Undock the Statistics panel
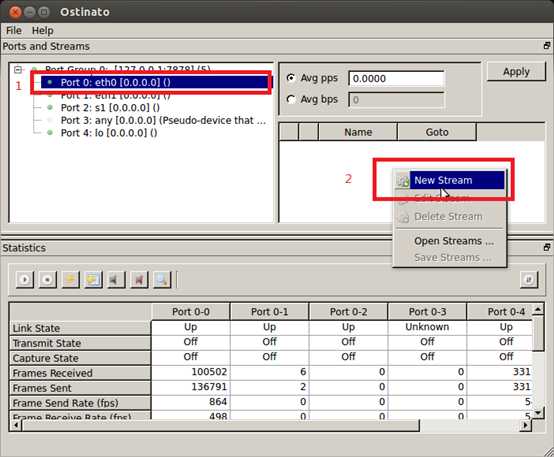Screen dimensions: 554x457 [547, 247]
